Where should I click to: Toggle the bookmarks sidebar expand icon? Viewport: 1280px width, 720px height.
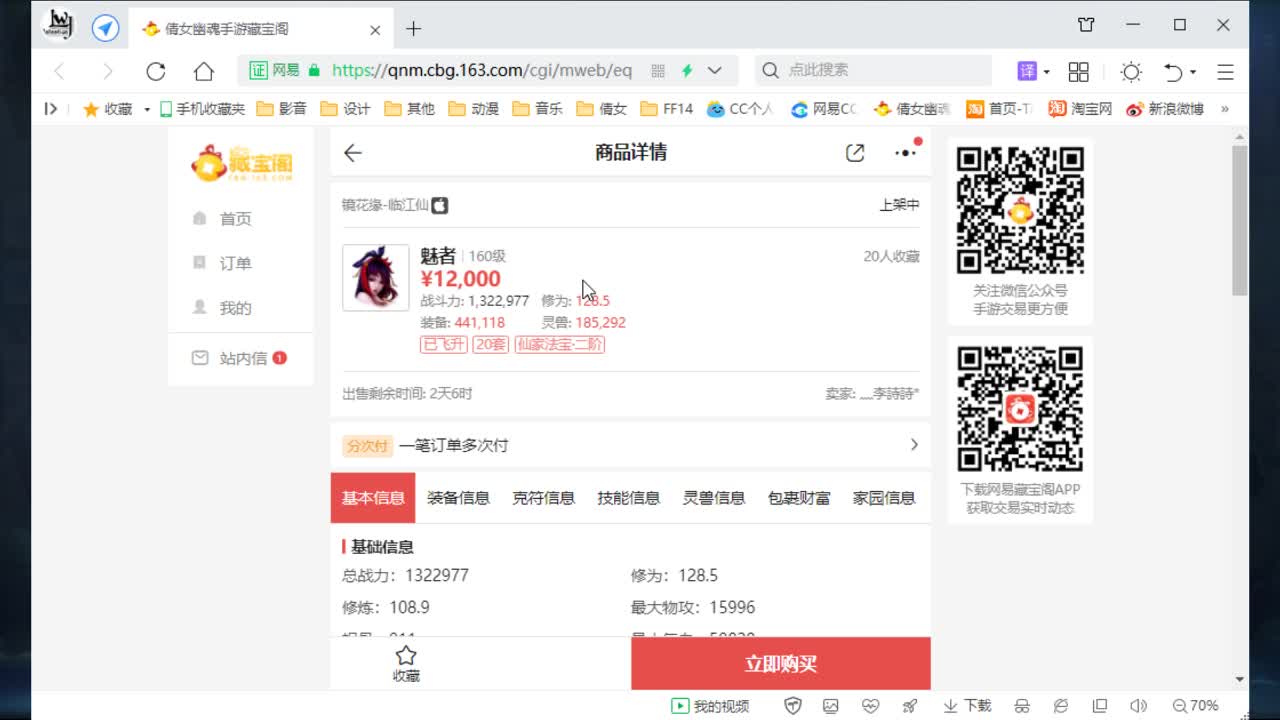point(50,109)
